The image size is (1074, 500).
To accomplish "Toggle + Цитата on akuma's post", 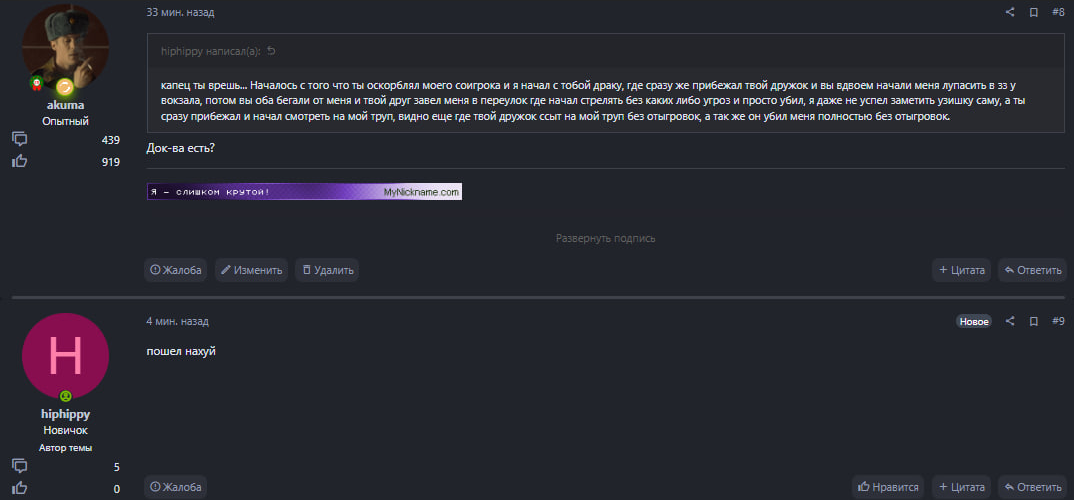I will click(960, 270).
